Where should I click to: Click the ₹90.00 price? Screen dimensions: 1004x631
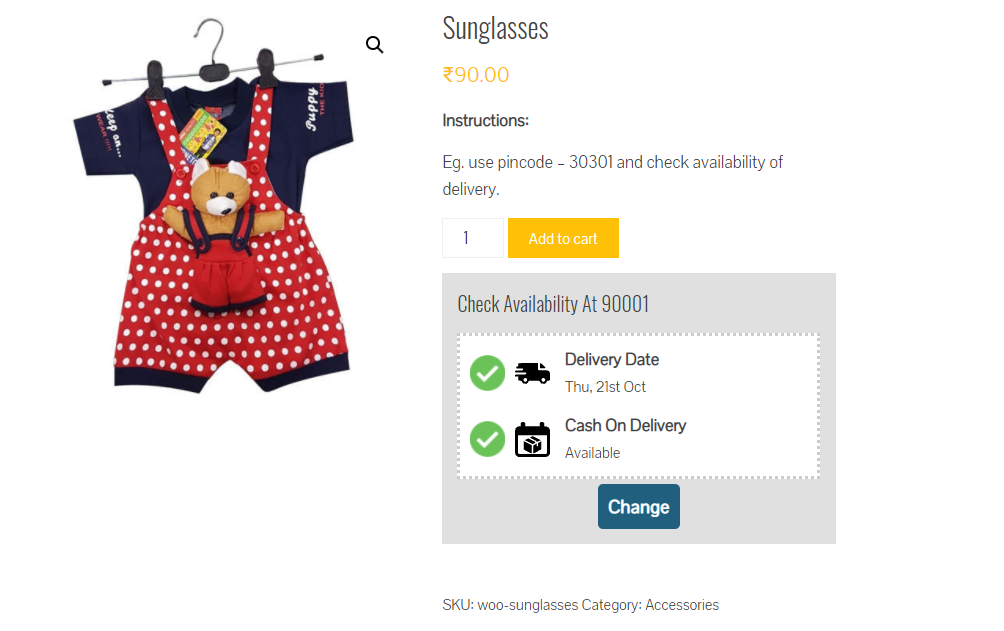476,75
